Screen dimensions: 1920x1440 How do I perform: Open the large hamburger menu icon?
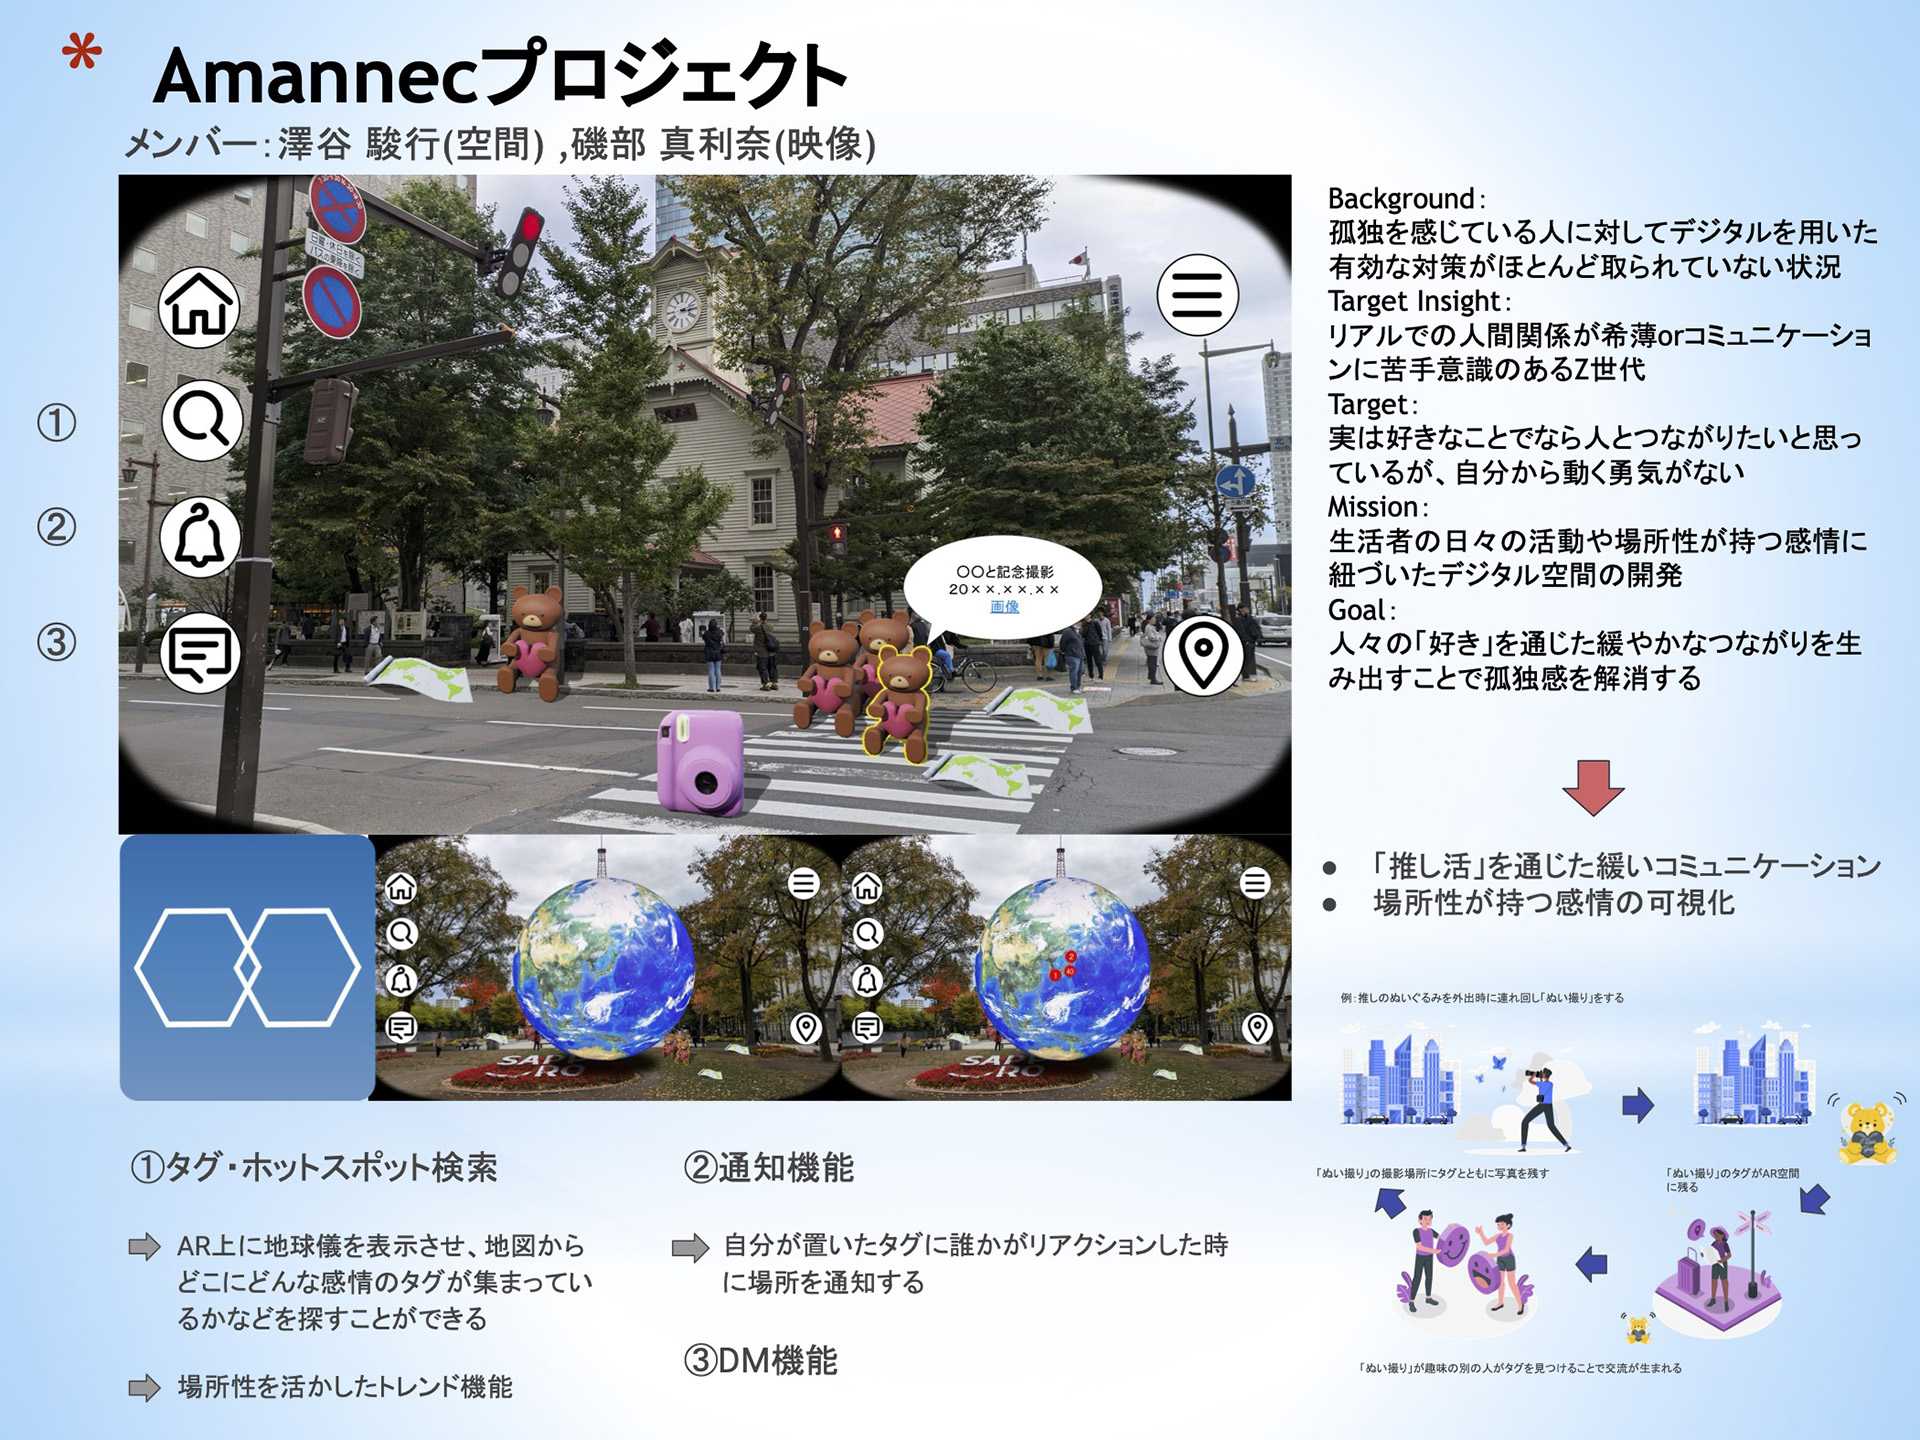point(1197,295)
